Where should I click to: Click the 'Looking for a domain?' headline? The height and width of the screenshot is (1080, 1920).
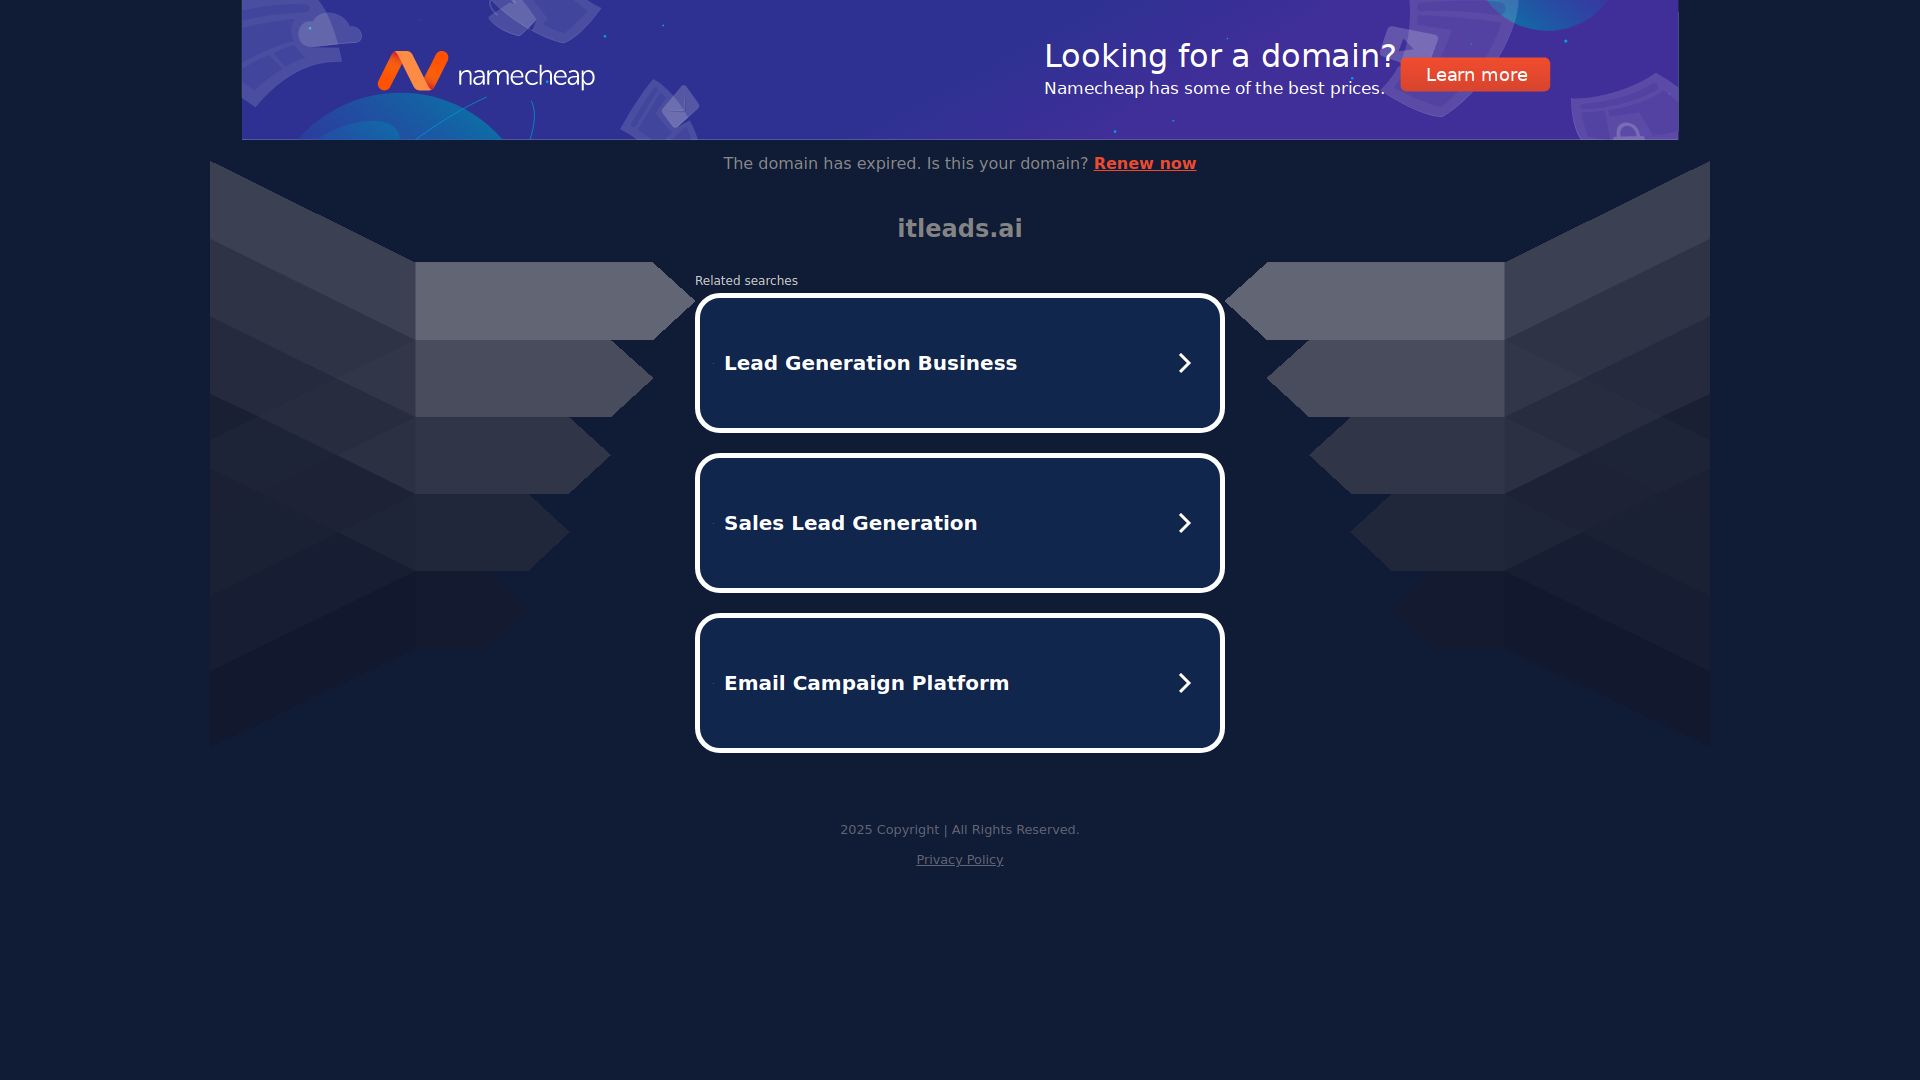tap(1219, 56)
